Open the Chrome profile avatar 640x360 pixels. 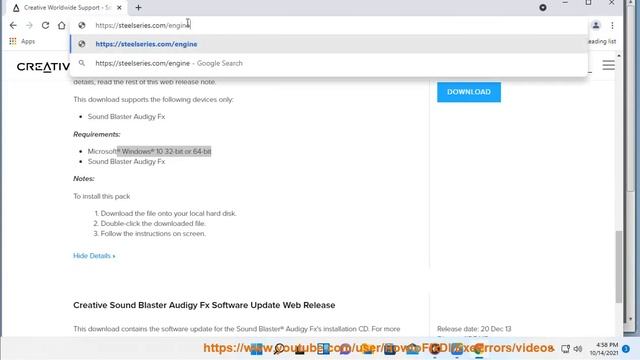[596, 25]
